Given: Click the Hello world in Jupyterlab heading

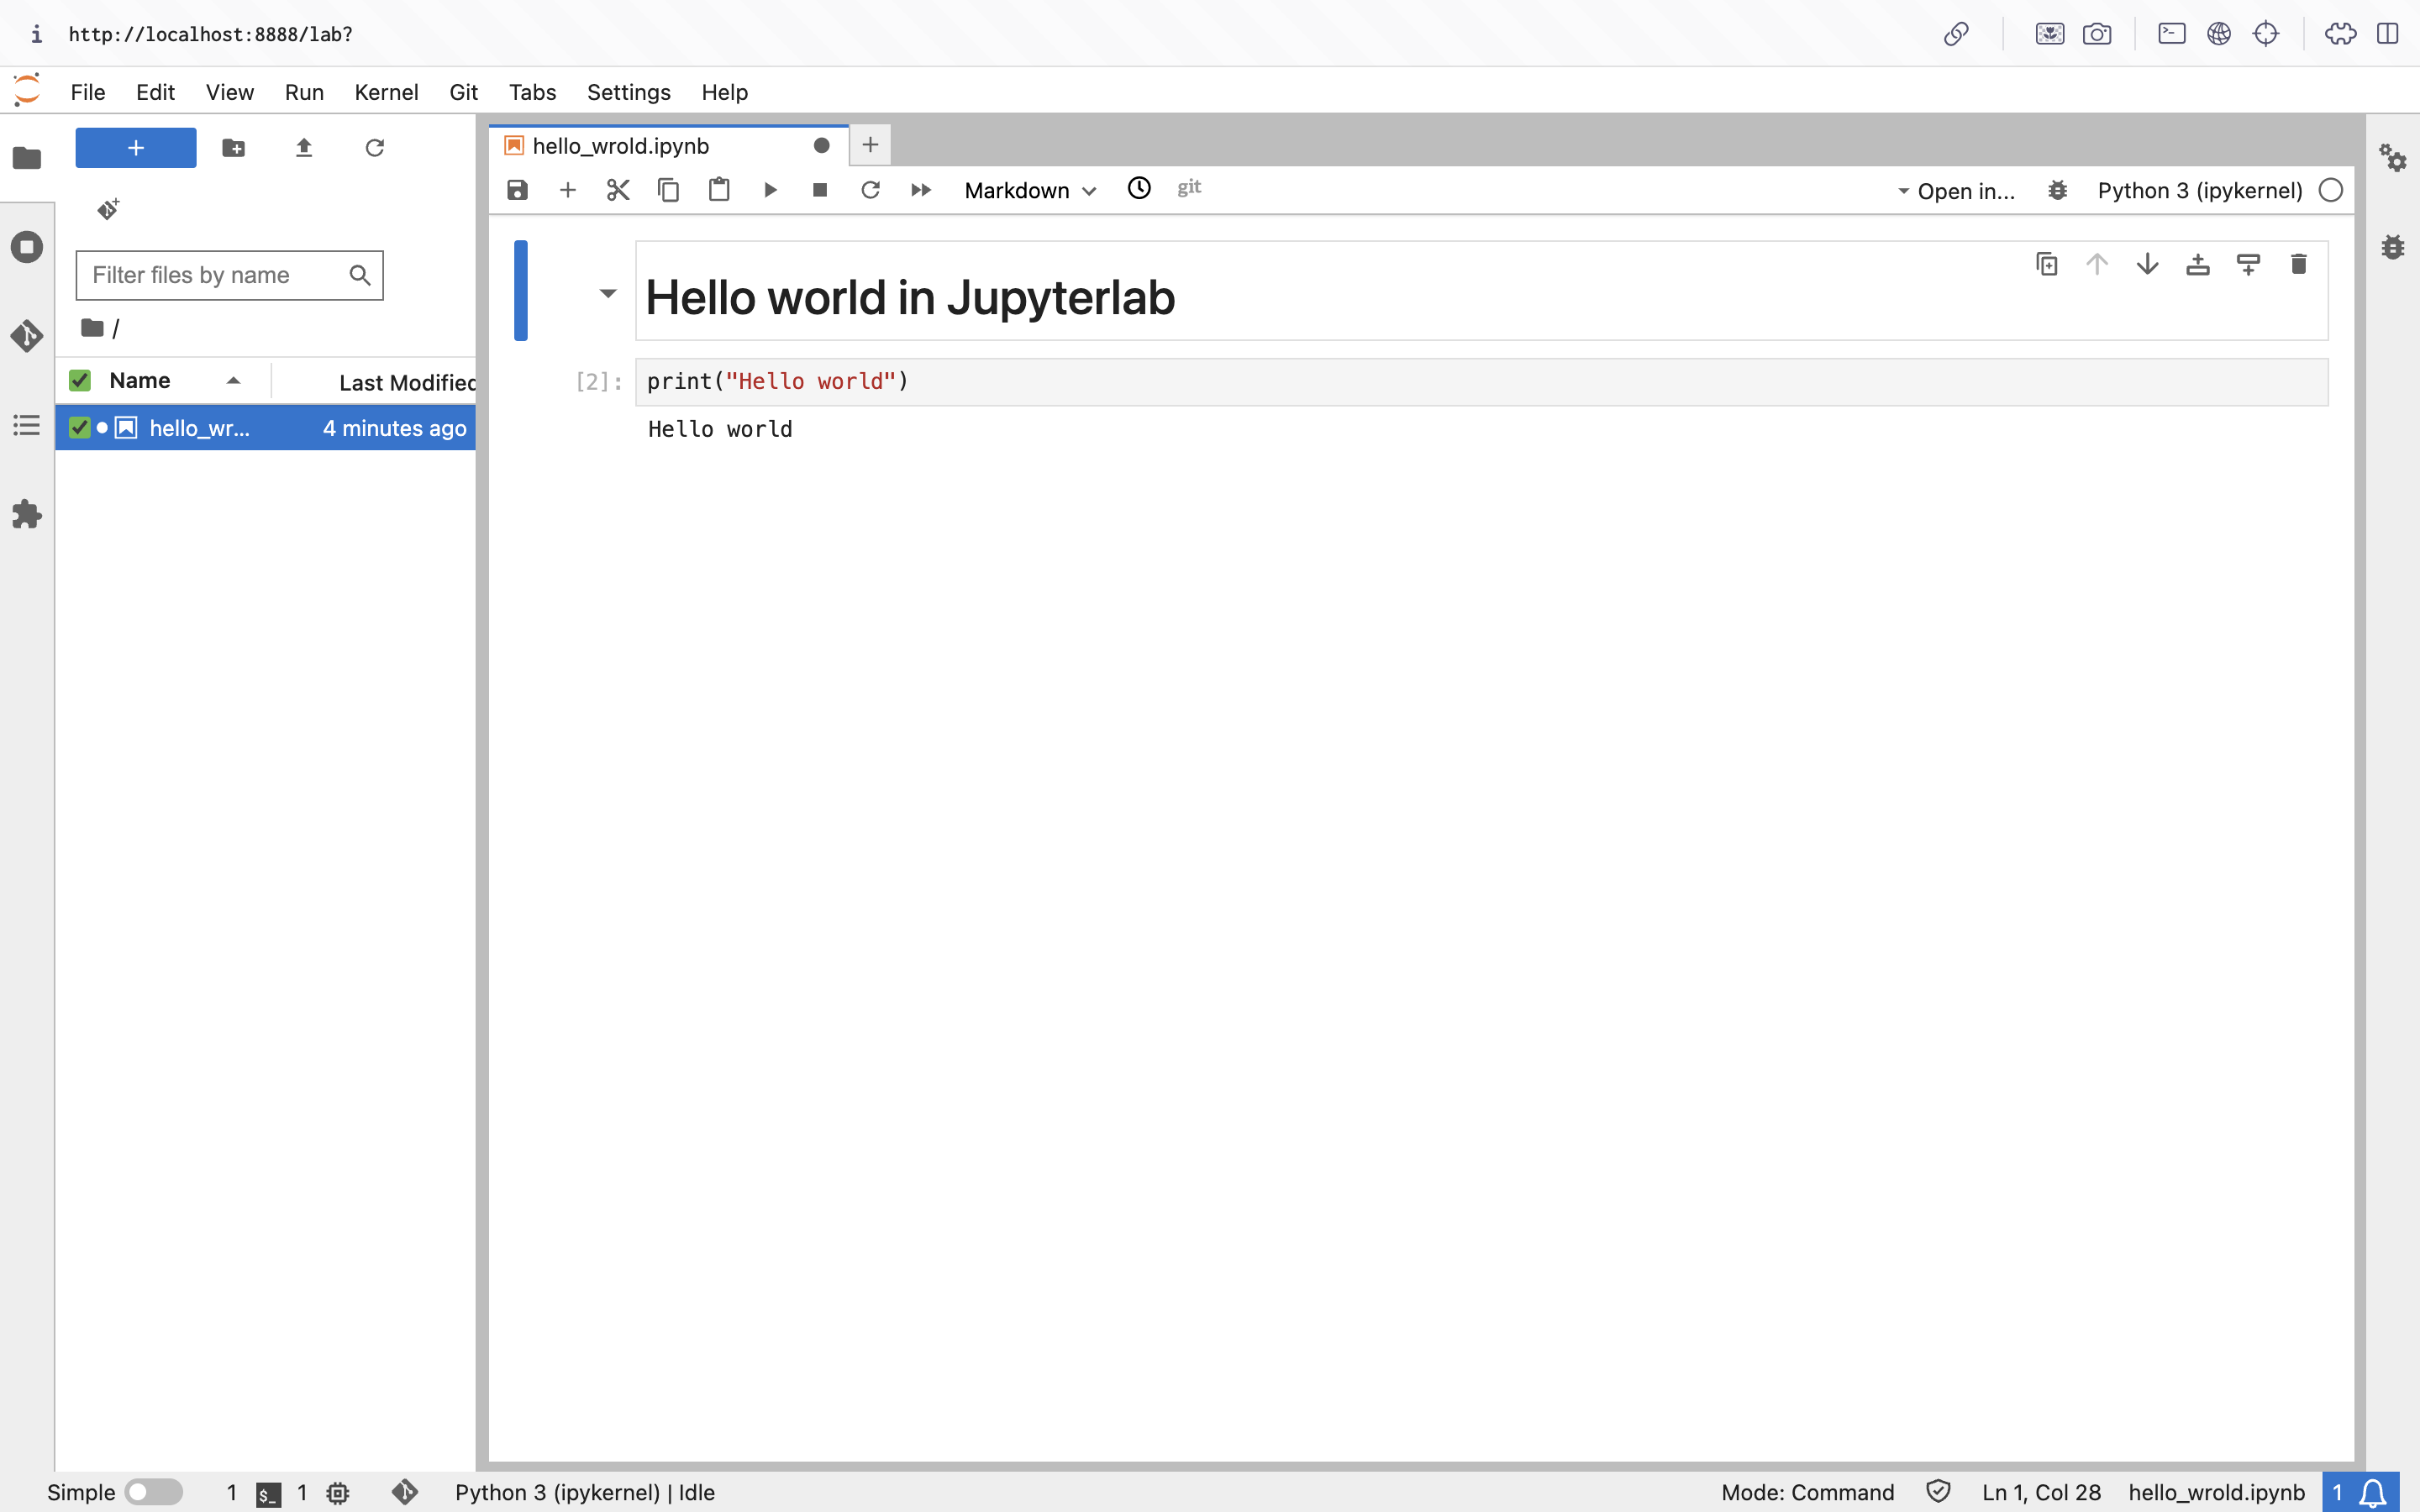Looking at the screenshot, I should (910, 298).
